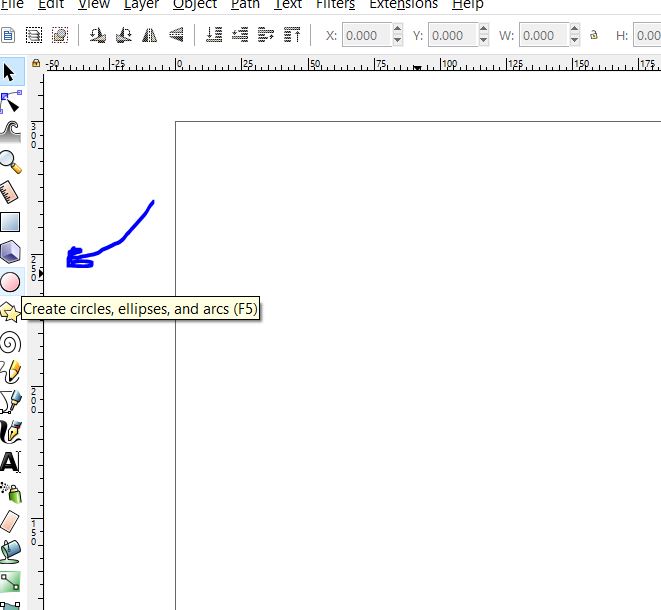
Task: Click the H height input field
Action: [x=647, y=35]
